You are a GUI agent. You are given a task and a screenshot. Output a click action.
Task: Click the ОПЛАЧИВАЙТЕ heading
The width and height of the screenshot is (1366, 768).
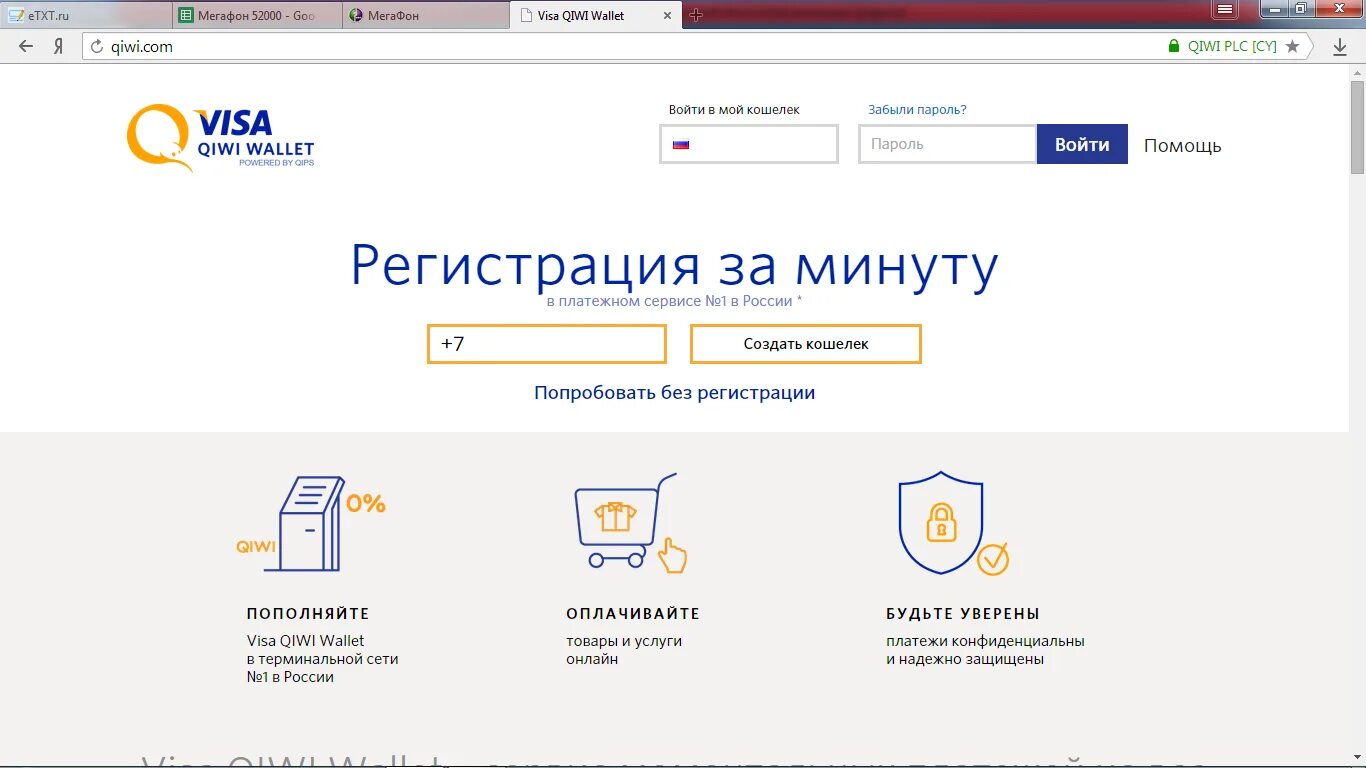point(633,614)
